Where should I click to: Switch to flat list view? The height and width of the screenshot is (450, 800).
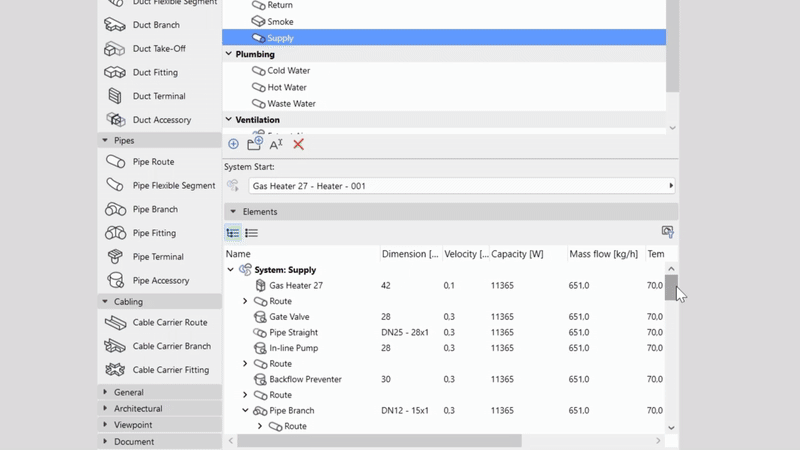[252, 233]
